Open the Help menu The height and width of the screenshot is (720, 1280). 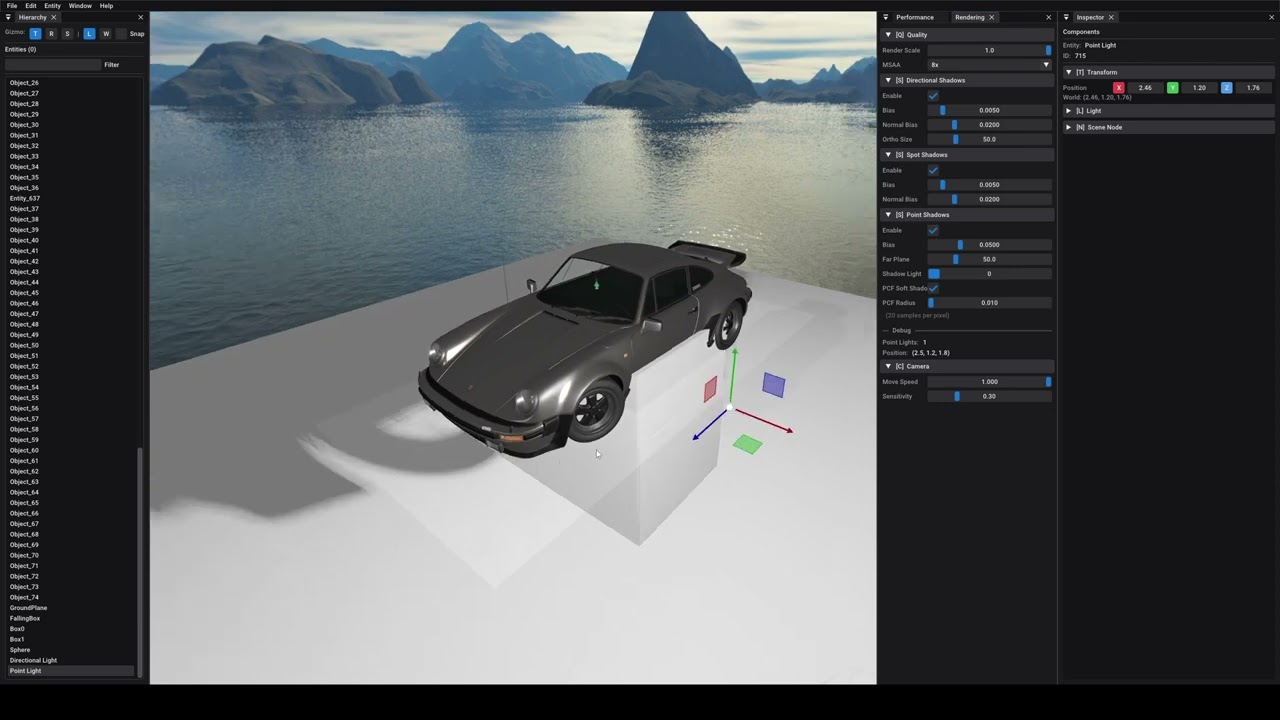coord(106,6)
